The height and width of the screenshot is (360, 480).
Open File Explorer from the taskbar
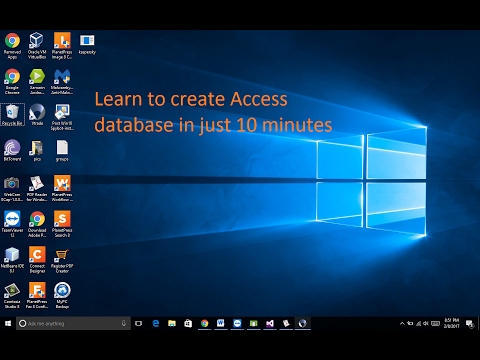(x=172, y=323)
